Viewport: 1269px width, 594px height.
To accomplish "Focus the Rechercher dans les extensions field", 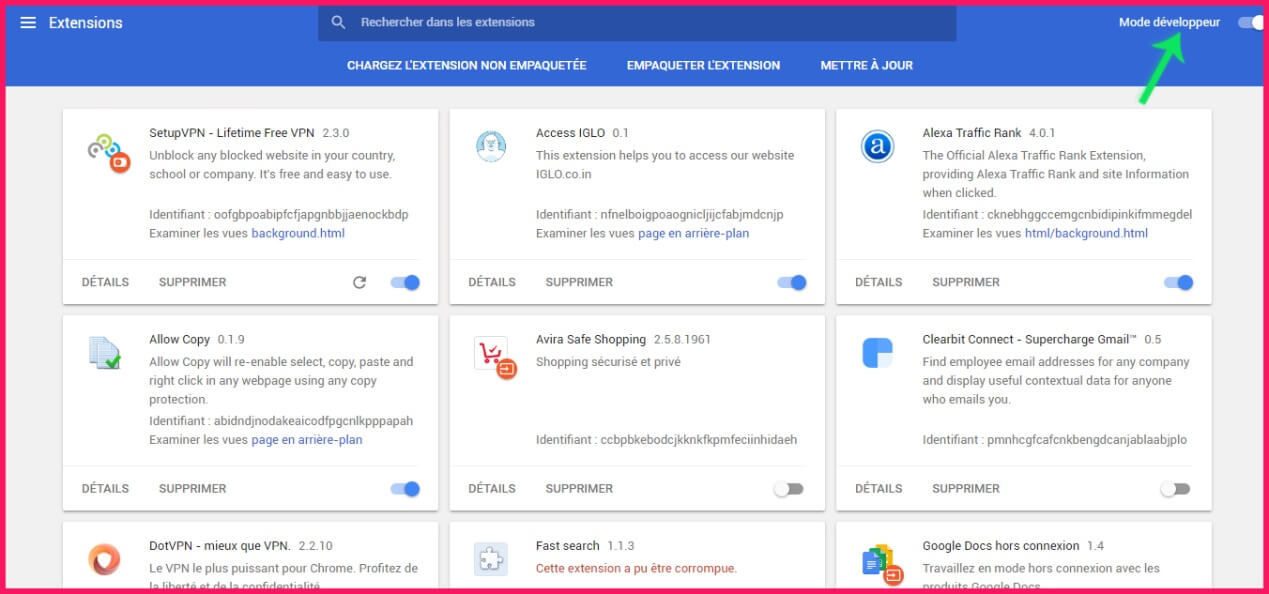I will [x=637, y=22].
